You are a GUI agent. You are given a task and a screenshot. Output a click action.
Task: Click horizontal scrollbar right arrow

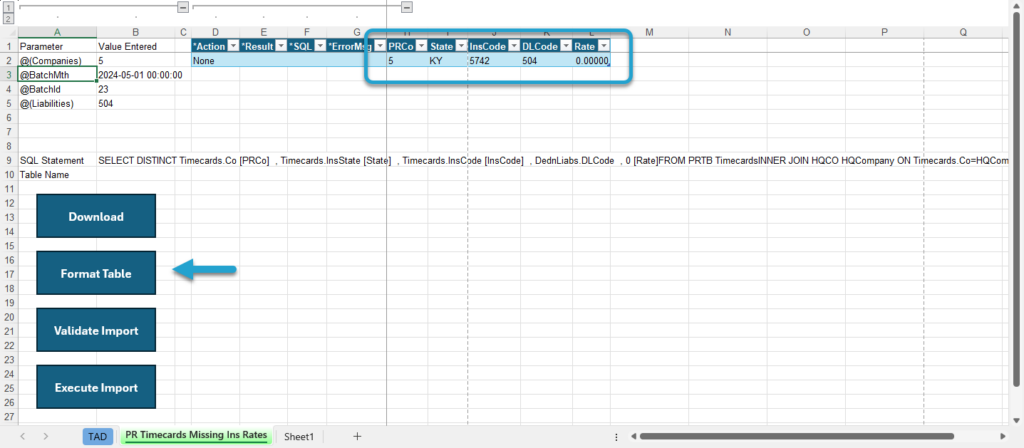coord(1003,436)
